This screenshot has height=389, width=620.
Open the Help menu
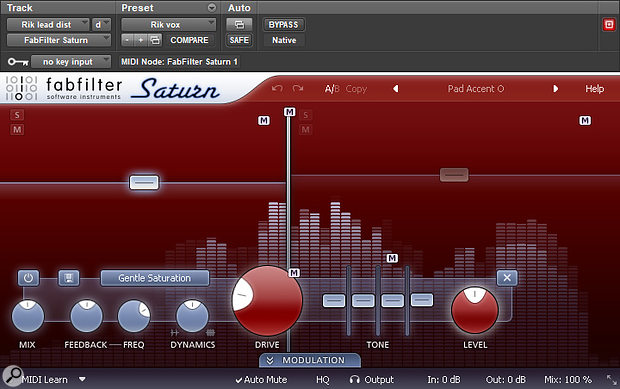(594, 89)
